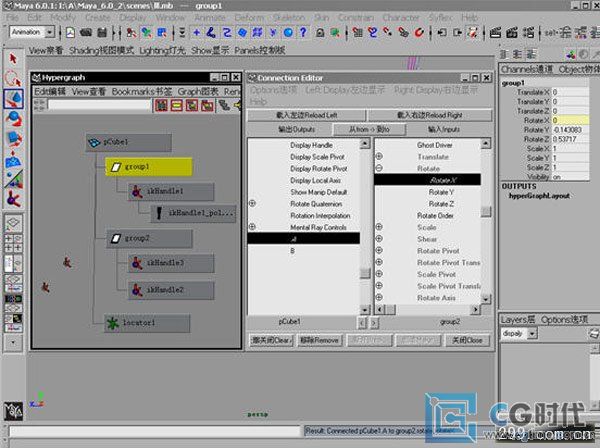Click first red Hypergraph toolbar icon
This screenshot has height=448, width=600.
pos(161,105)
